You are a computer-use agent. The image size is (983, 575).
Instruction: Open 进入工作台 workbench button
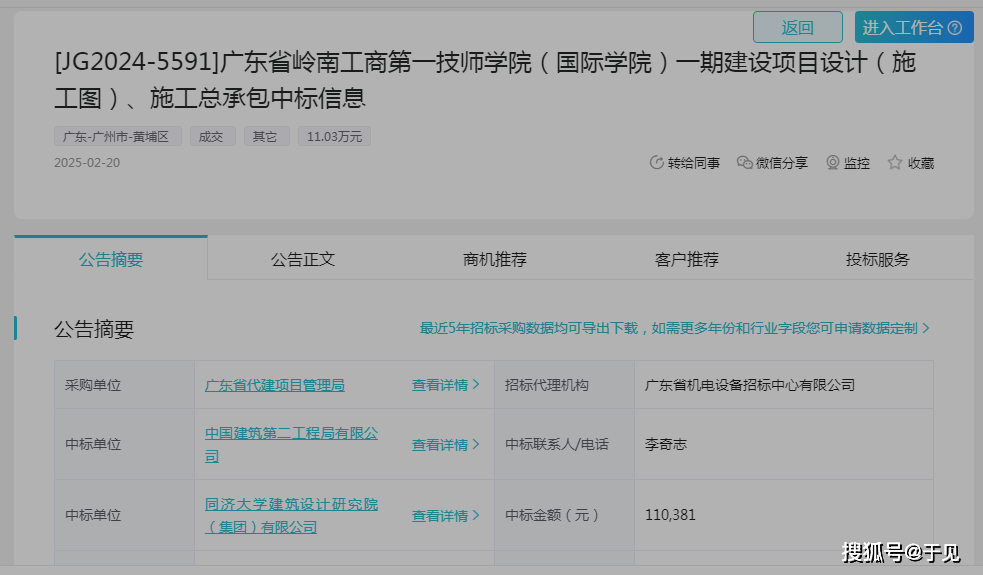pyautogui.click(x=902, y=28)
